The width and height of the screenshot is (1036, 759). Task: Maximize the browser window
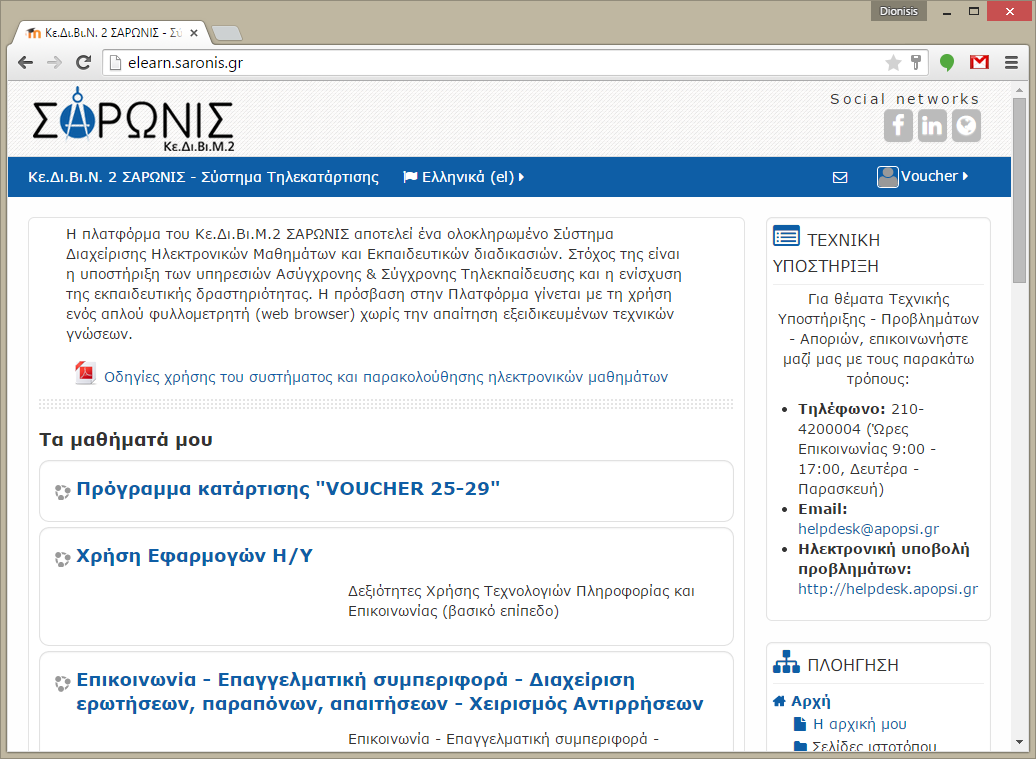[973, 11]
